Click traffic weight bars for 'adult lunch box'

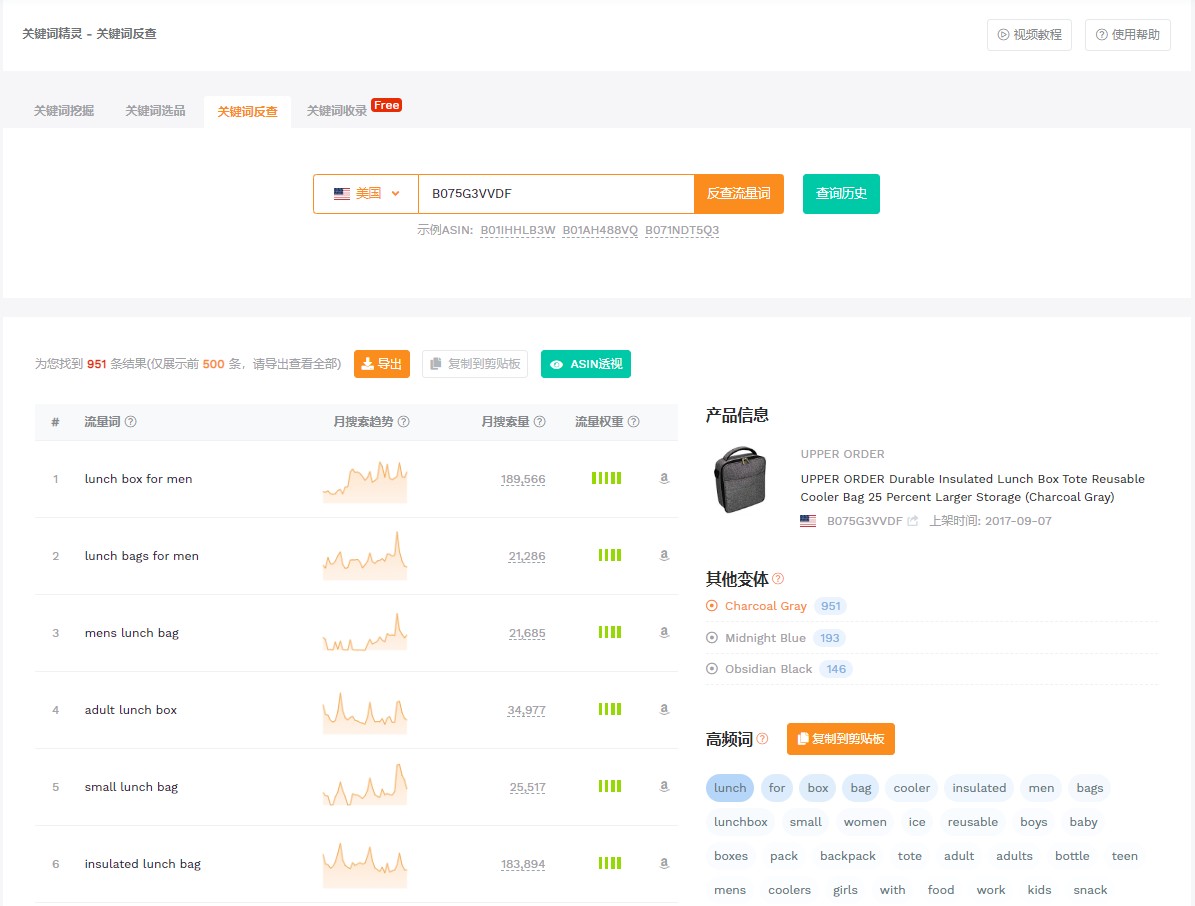coord(610,709)
